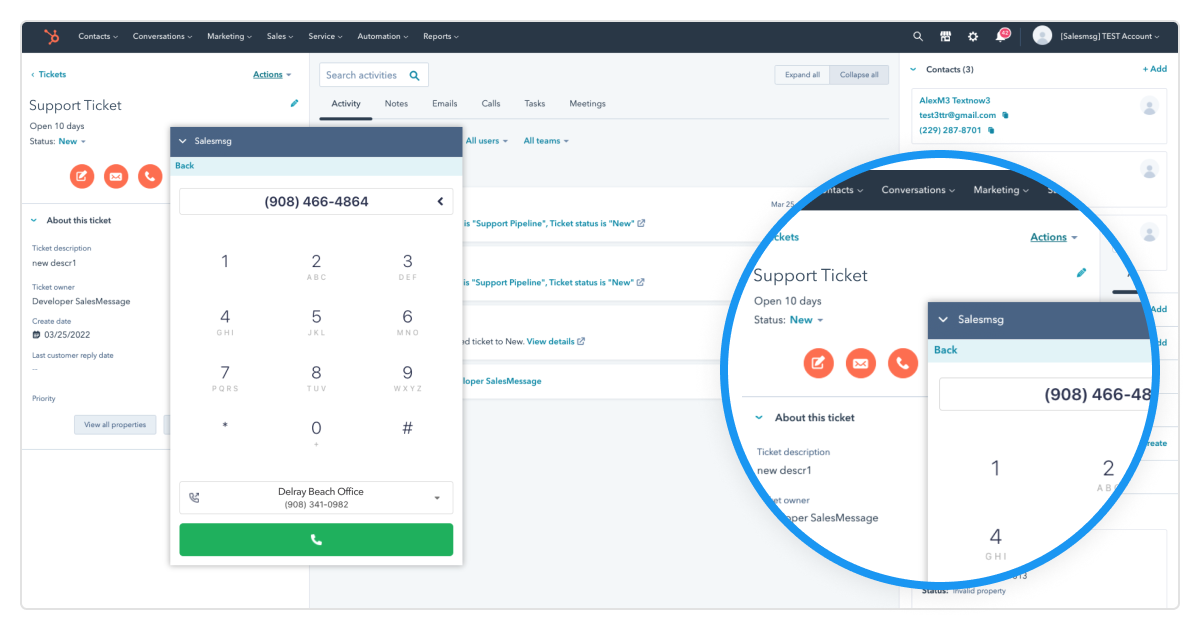This screenshot has height=630, width=1200.
Task: Click the Ticket owner label
Action: coord(54,288)
